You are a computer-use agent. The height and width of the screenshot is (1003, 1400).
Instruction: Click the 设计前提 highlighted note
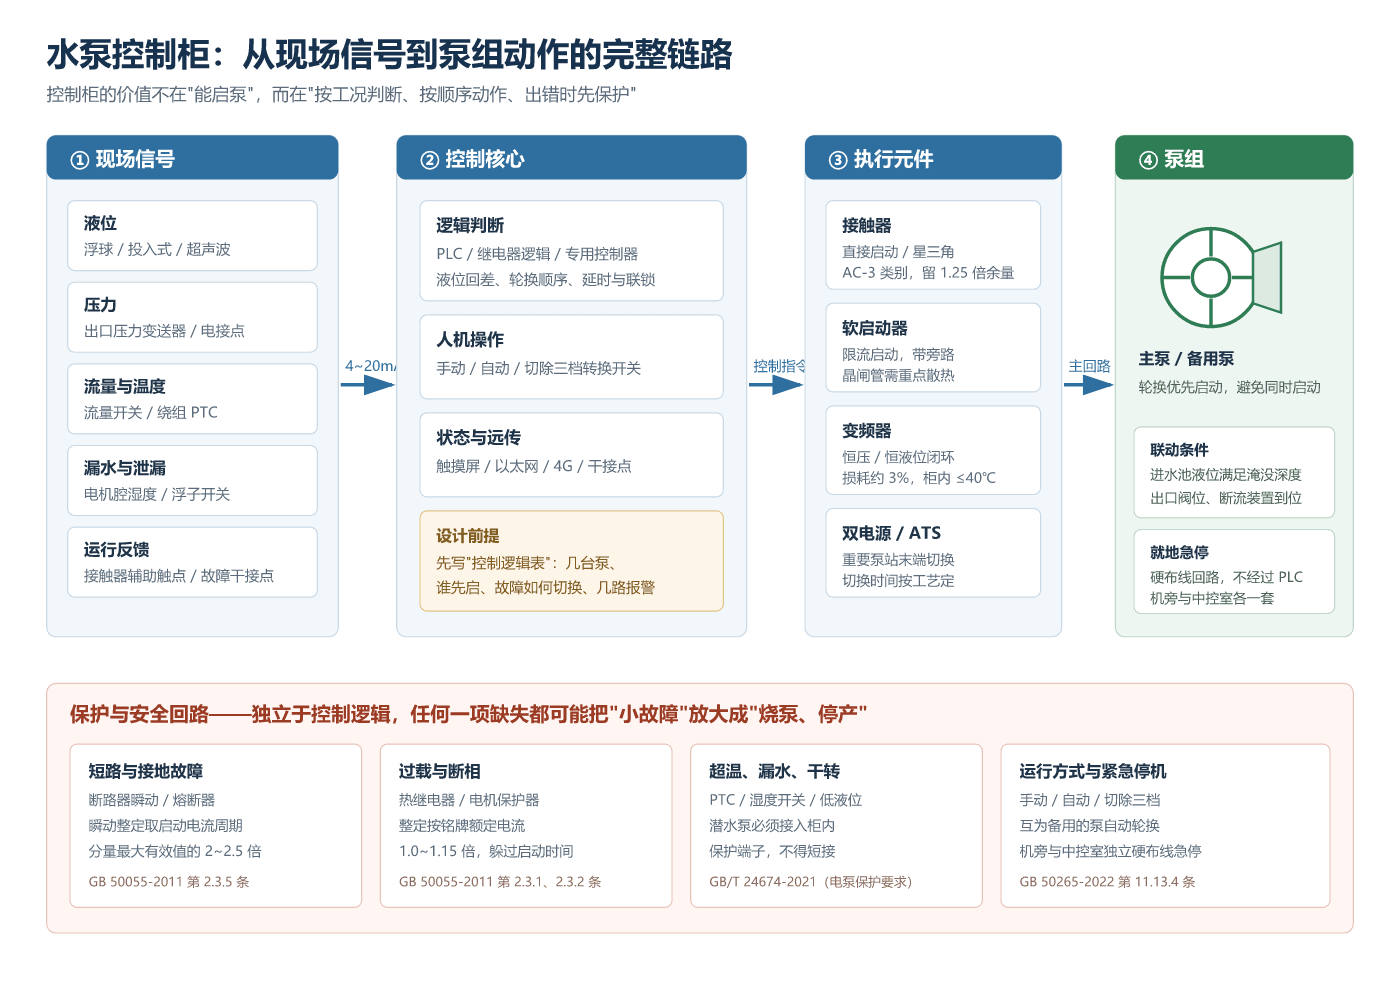[571, 561]
